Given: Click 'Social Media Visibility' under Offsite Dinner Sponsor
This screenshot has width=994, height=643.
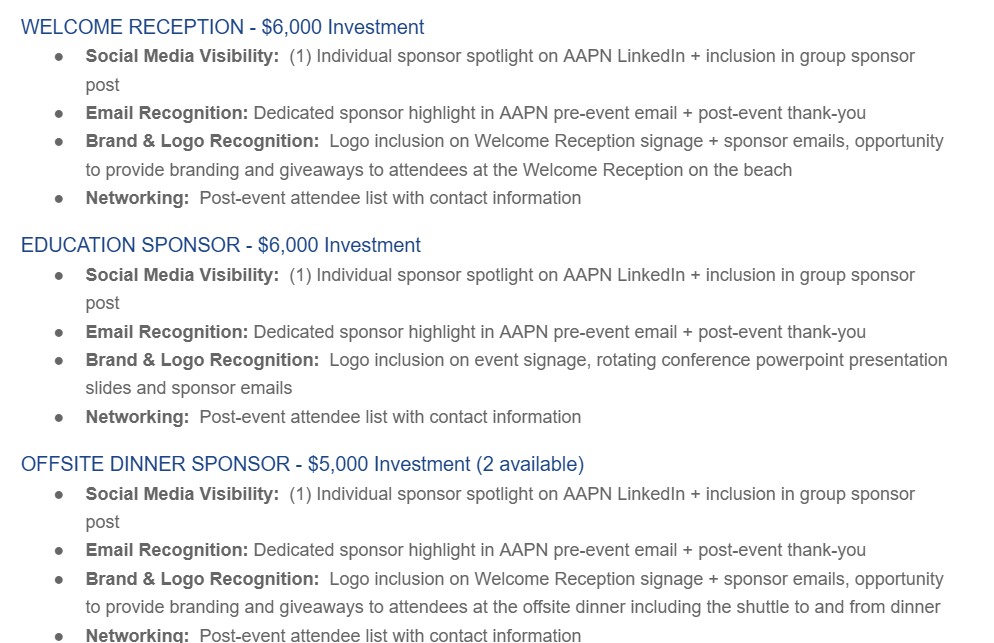Looking at the screenshot, I should pyautogui.click(x=182, y=494).
